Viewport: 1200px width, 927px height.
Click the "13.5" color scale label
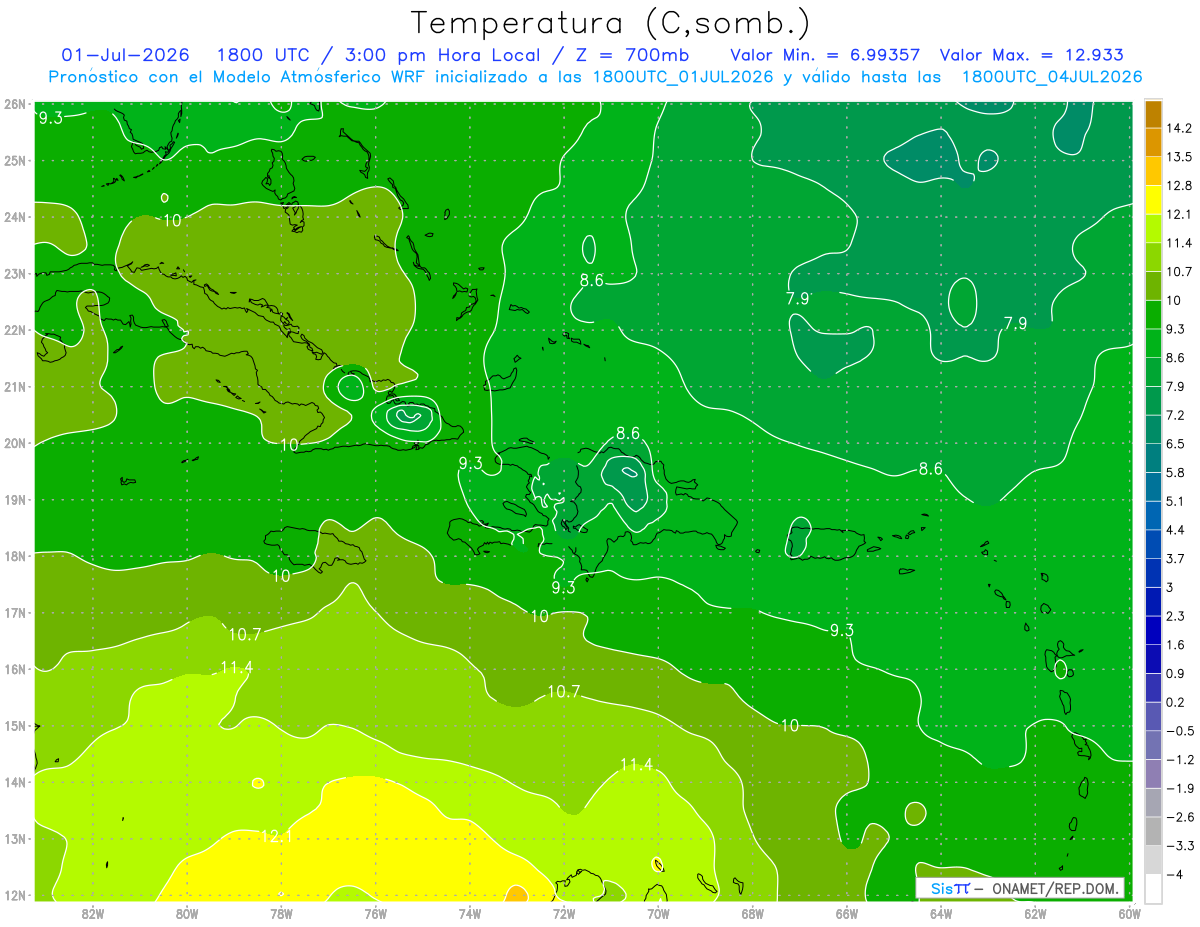point(1181,157)
